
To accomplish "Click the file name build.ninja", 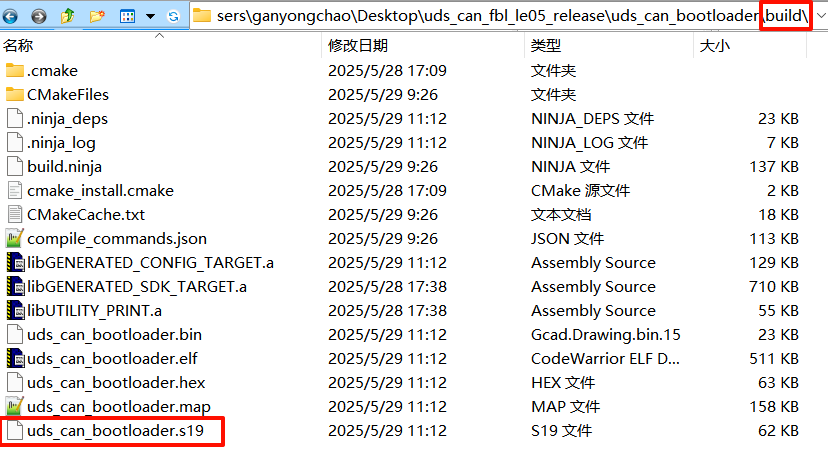I will click(x=64, y=167).
